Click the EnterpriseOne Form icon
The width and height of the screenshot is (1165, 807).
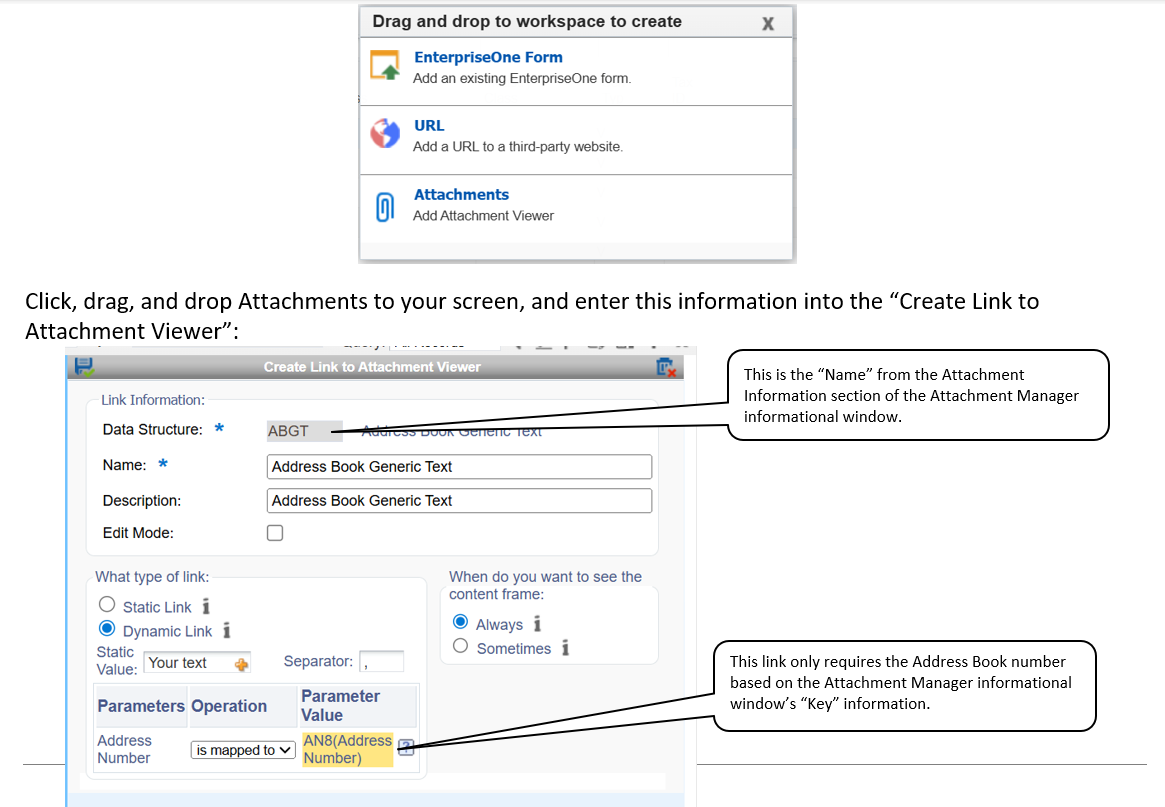[x=385, y=66]
